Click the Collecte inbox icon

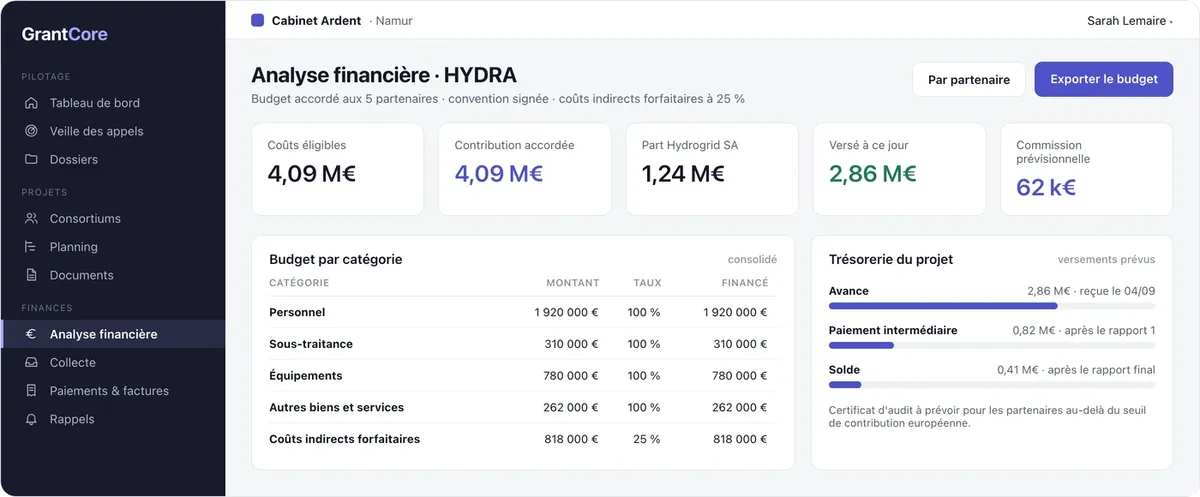[31, 362]
